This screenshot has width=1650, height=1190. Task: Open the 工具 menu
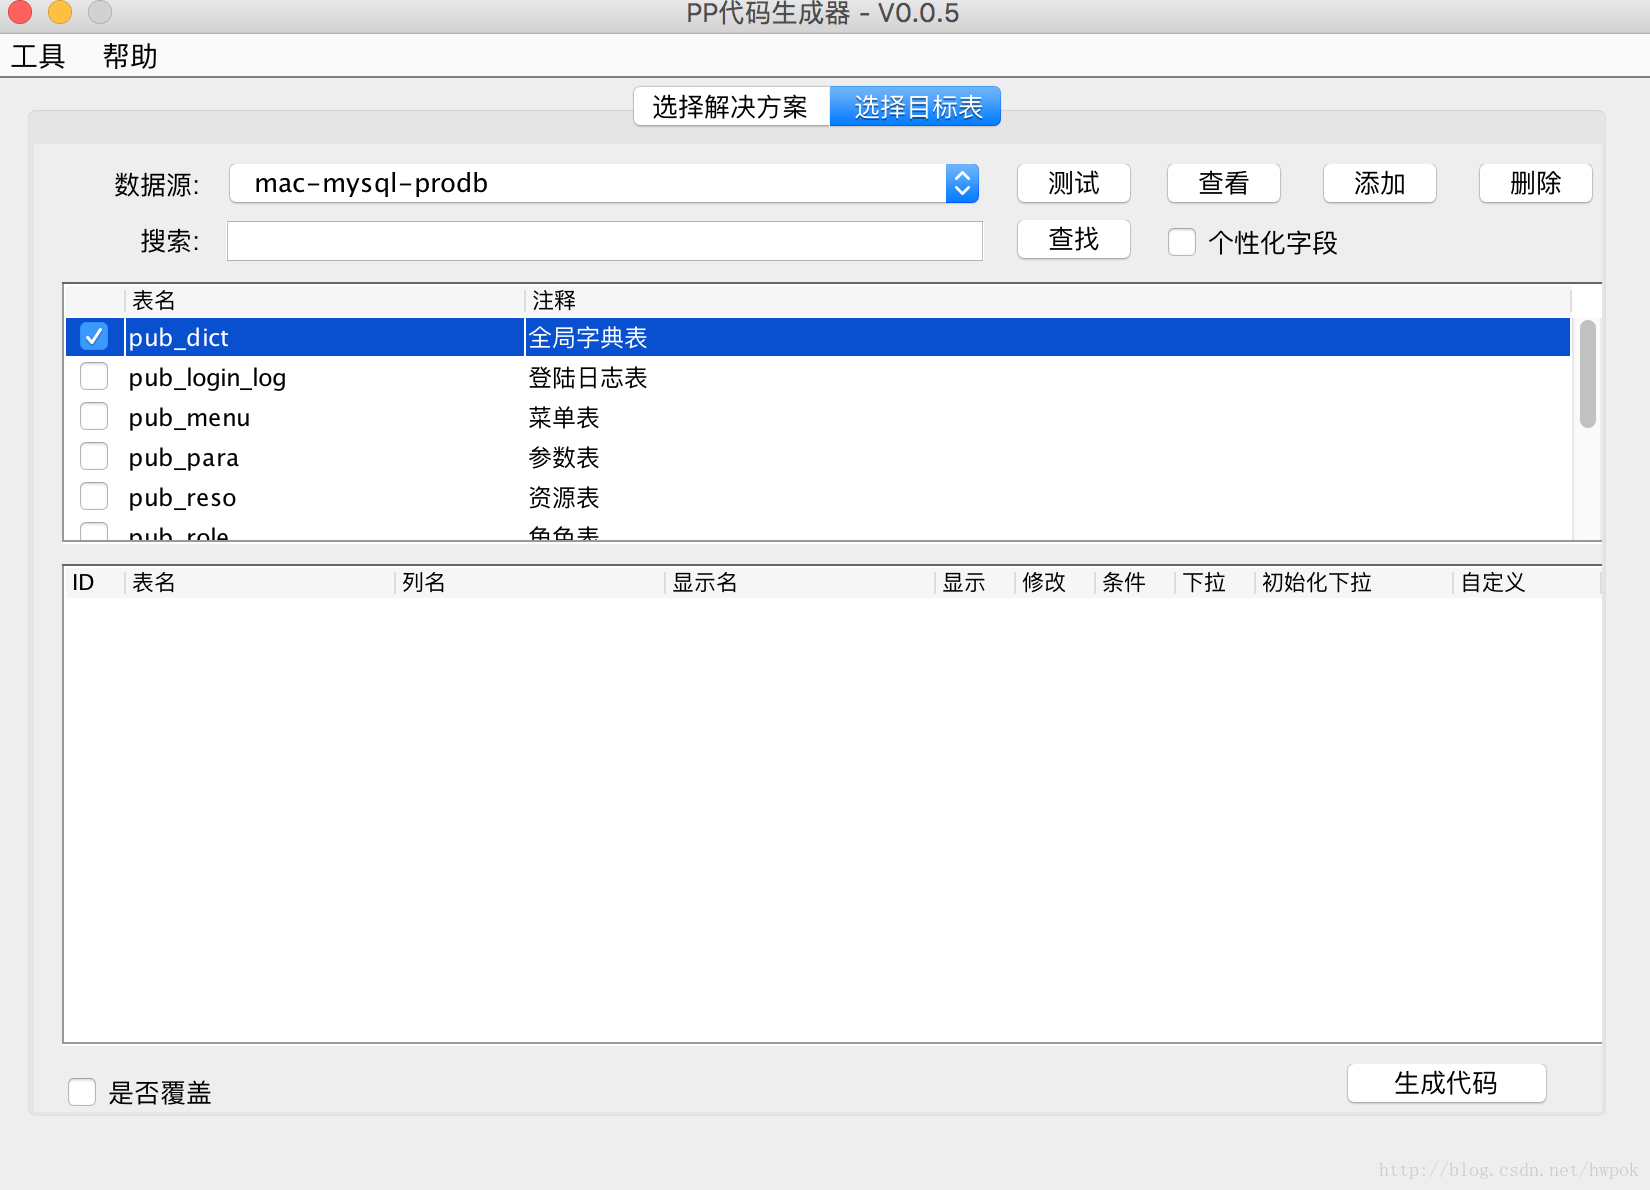coord(38,57)
